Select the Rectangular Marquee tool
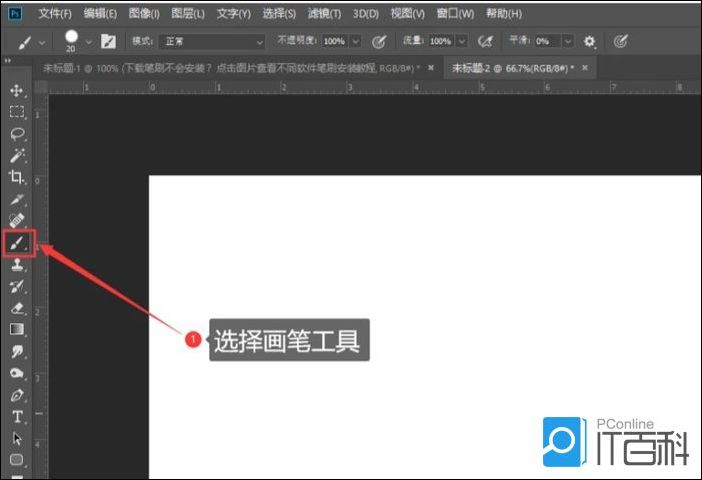 [17, 112]
